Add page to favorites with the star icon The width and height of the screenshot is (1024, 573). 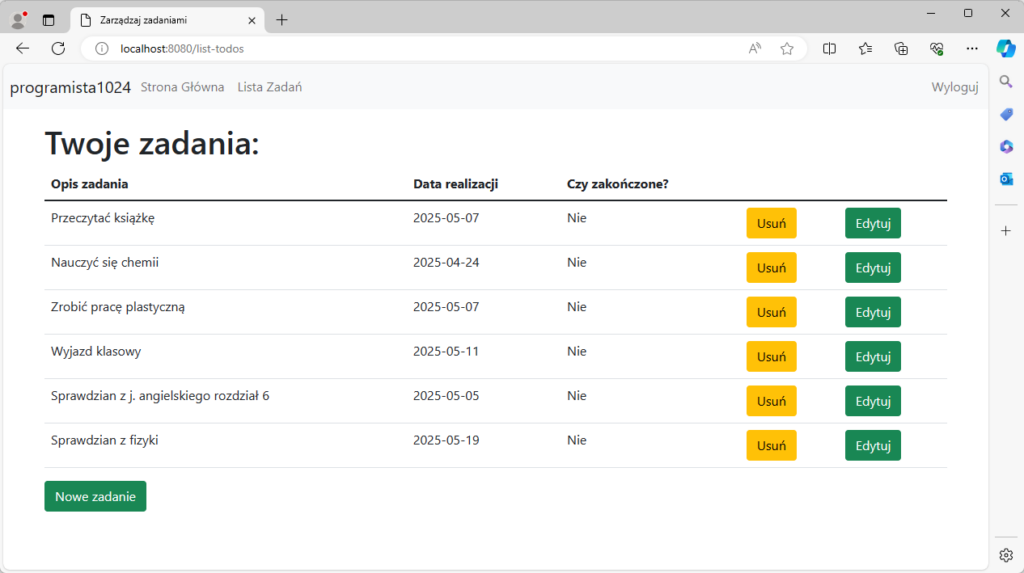787,48
